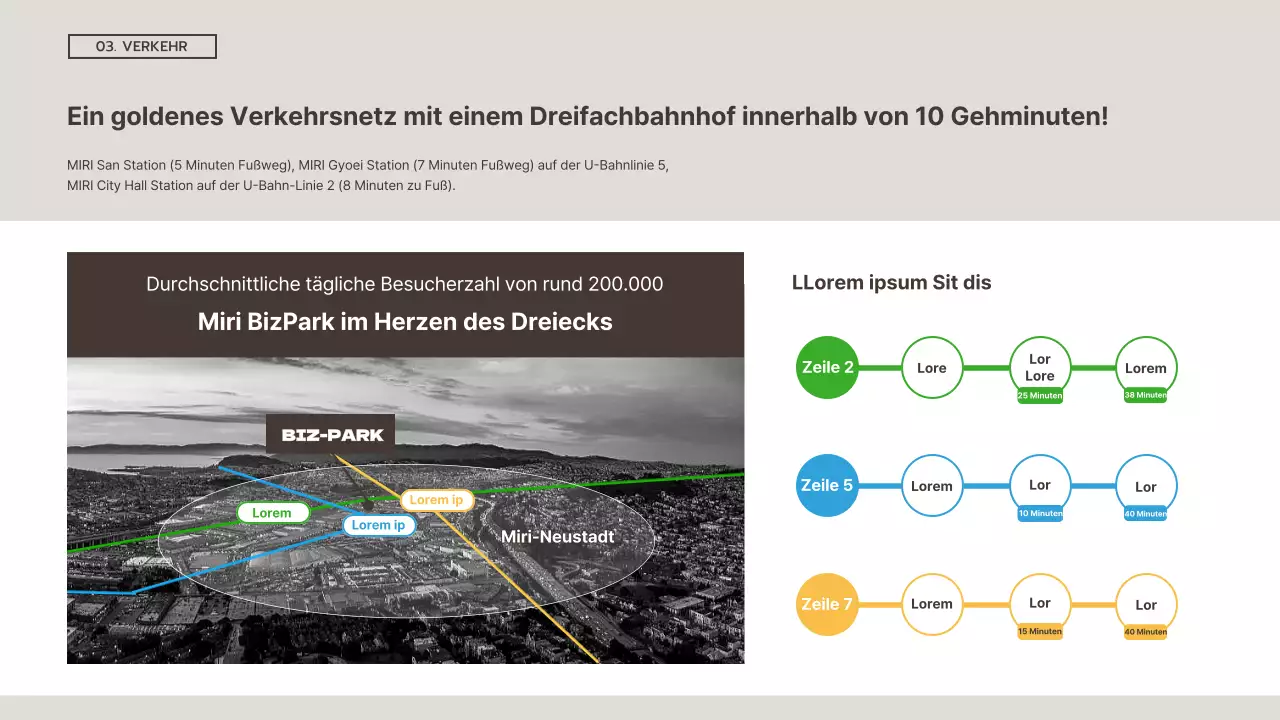Viewport: 1280px width, 720px height.
Task: Select the blue Lorem ip map marker
Action: pos(379,524)
